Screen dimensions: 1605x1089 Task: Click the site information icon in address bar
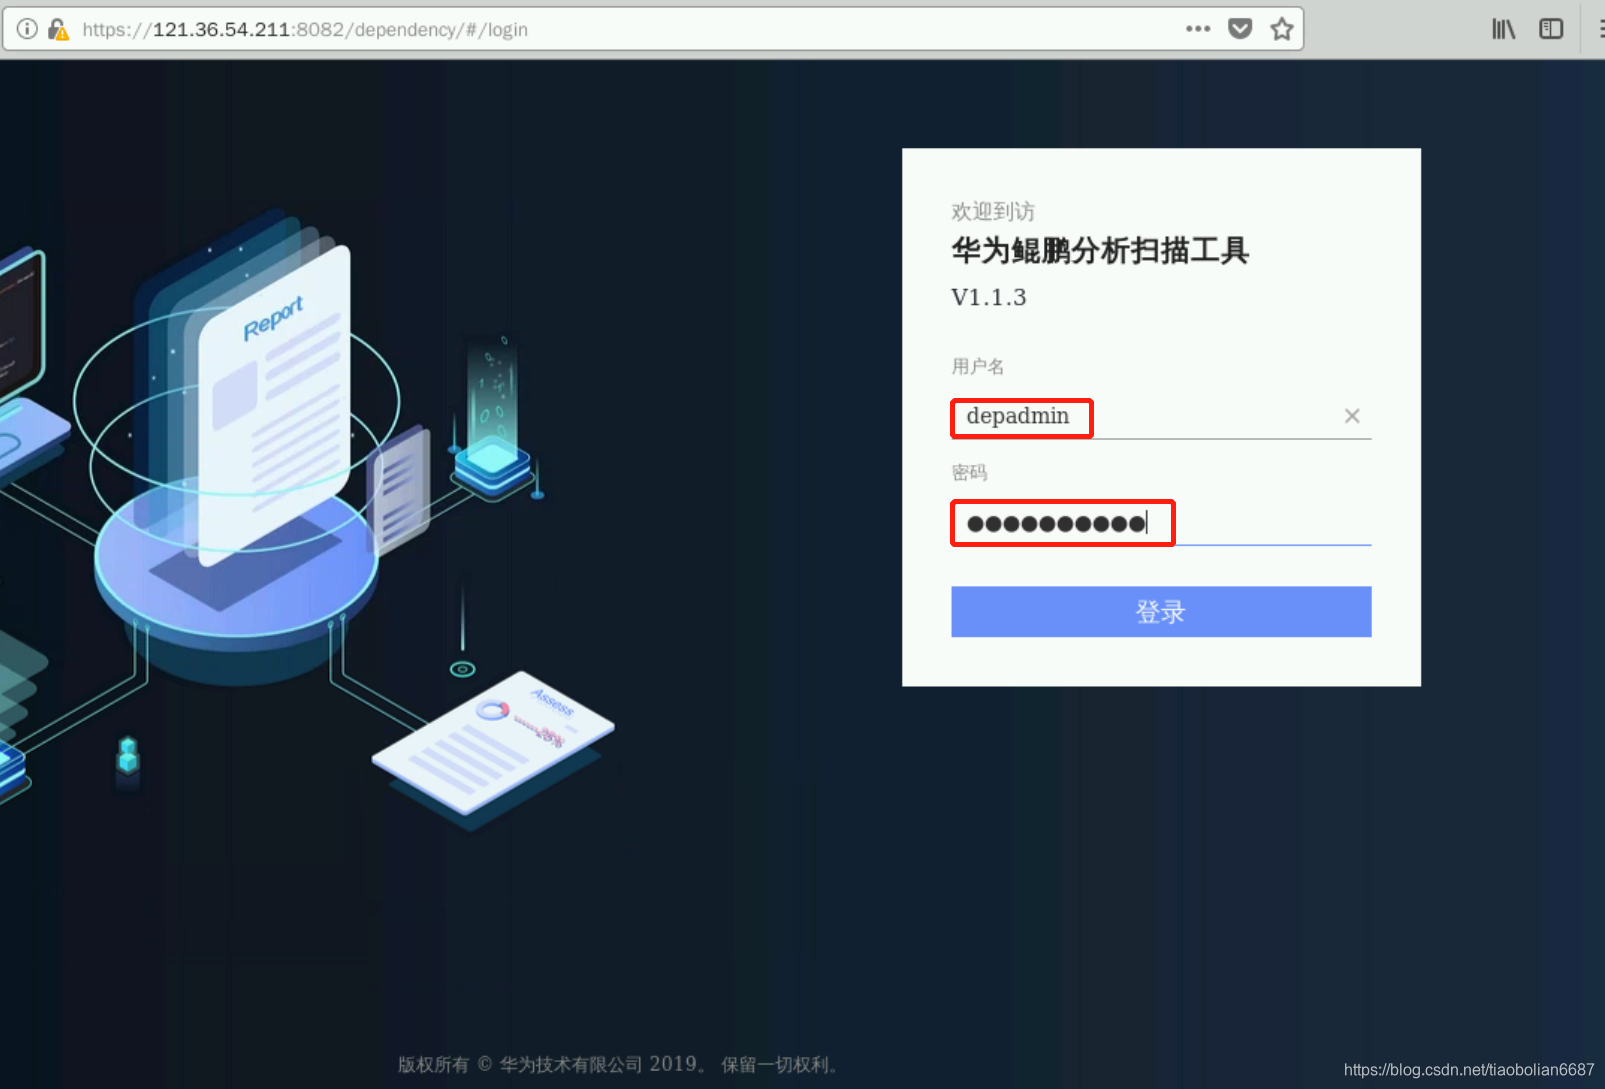coord(28,29)
